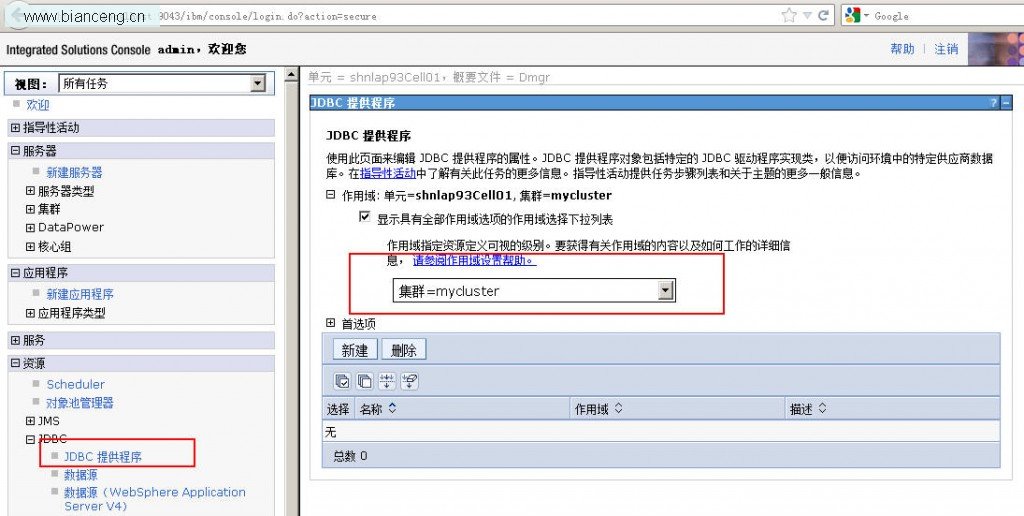Expand the 核心组 tree node
Screen dimensions: 1024x516
[x=30, y=246]
